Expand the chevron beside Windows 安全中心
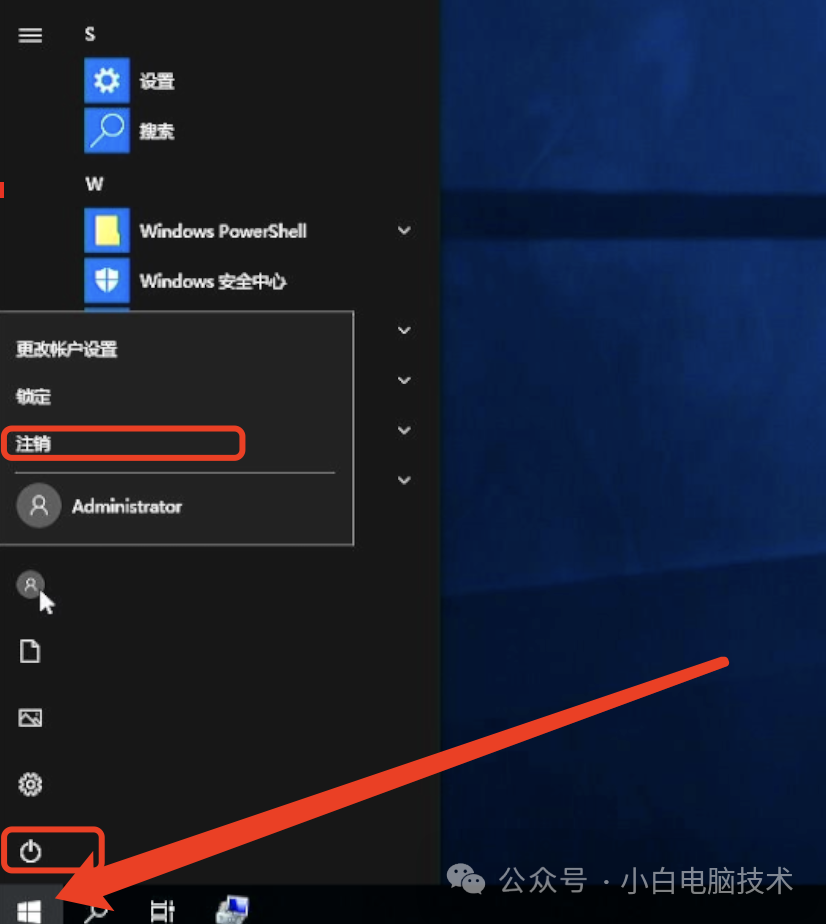 404,281
